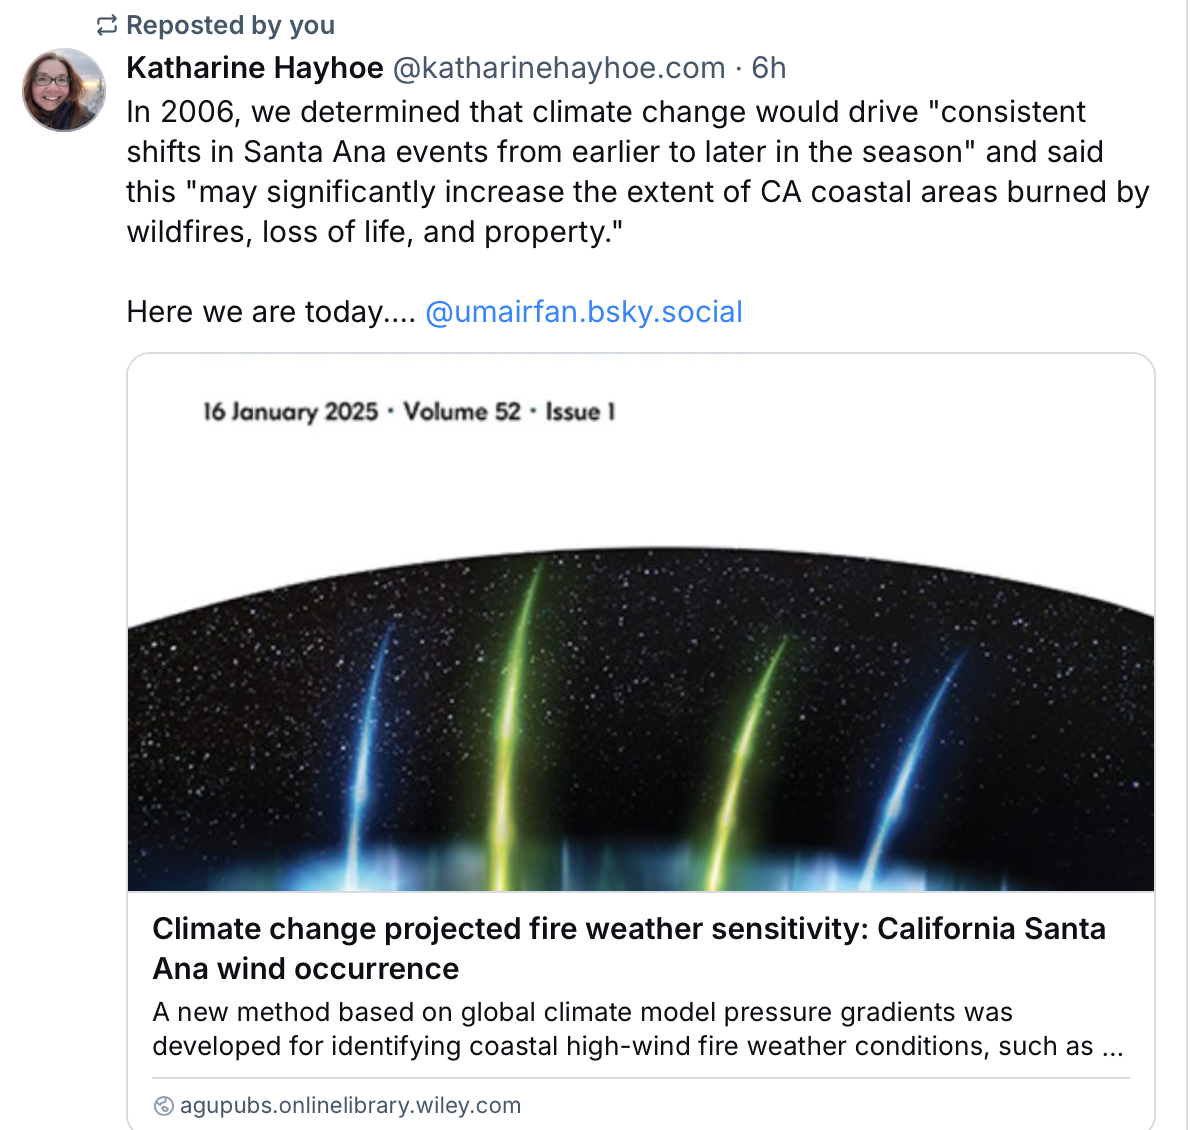Click the globe icon beside agupubs domain
The height and width of the screenshot is (1130, 1190).
tap(163, 1106)
